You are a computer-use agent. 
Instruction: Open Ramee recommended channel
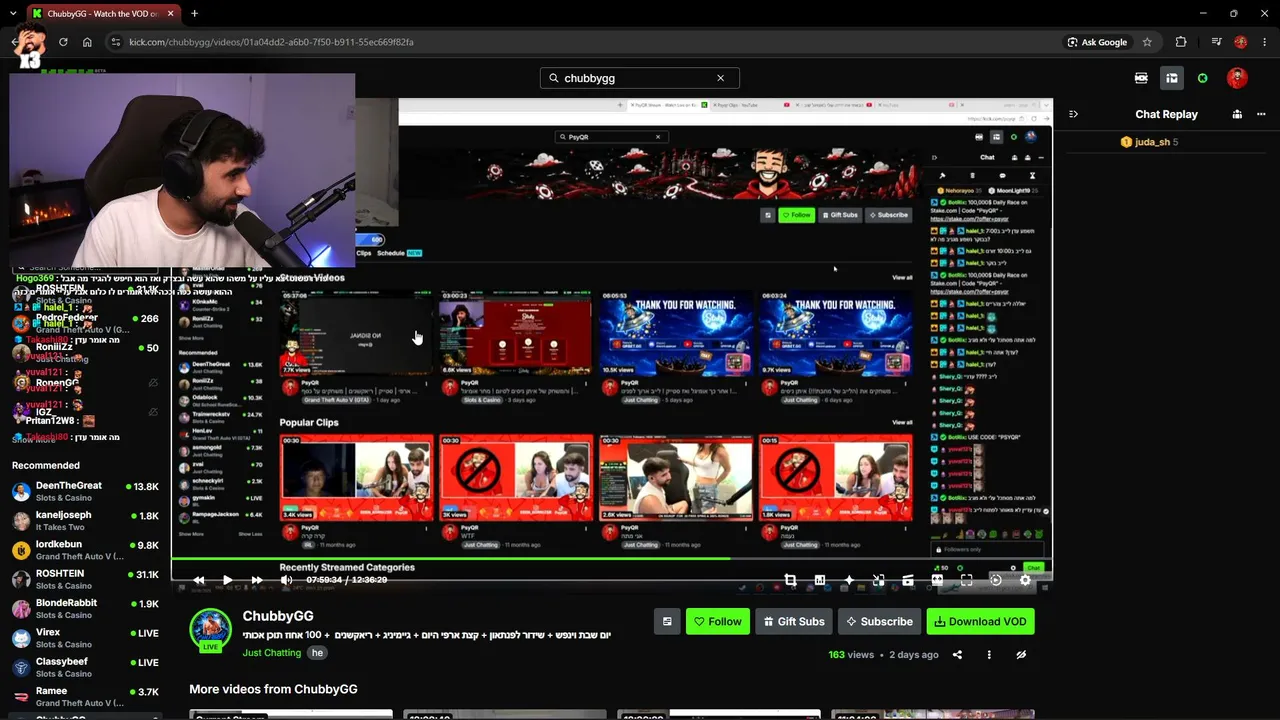[x=85, y=697]
